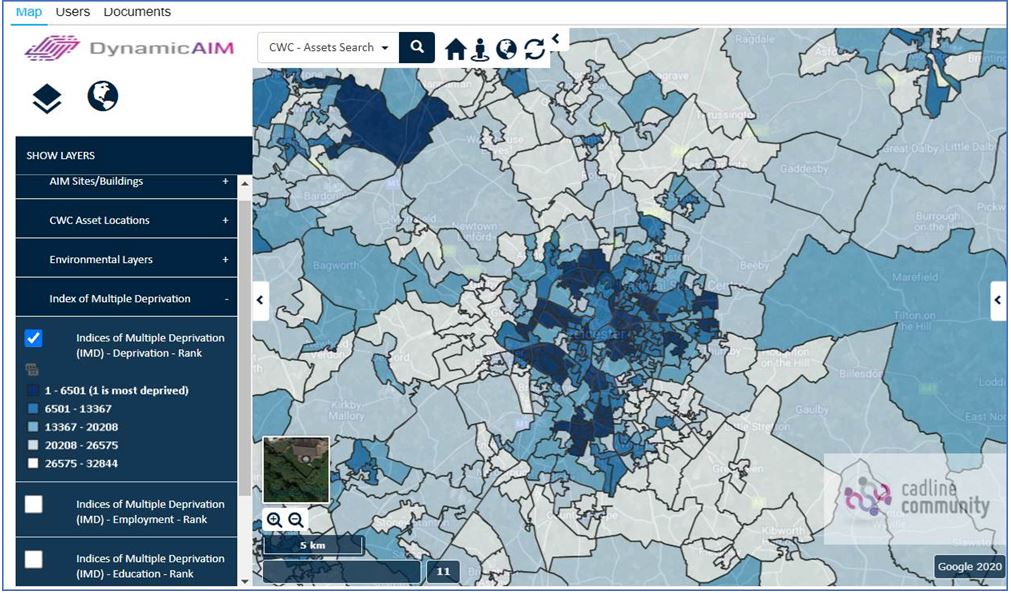
Task: Click the Indices of Multiple Deprivation - Deprivation label
Action: click(x=150, y=345)
